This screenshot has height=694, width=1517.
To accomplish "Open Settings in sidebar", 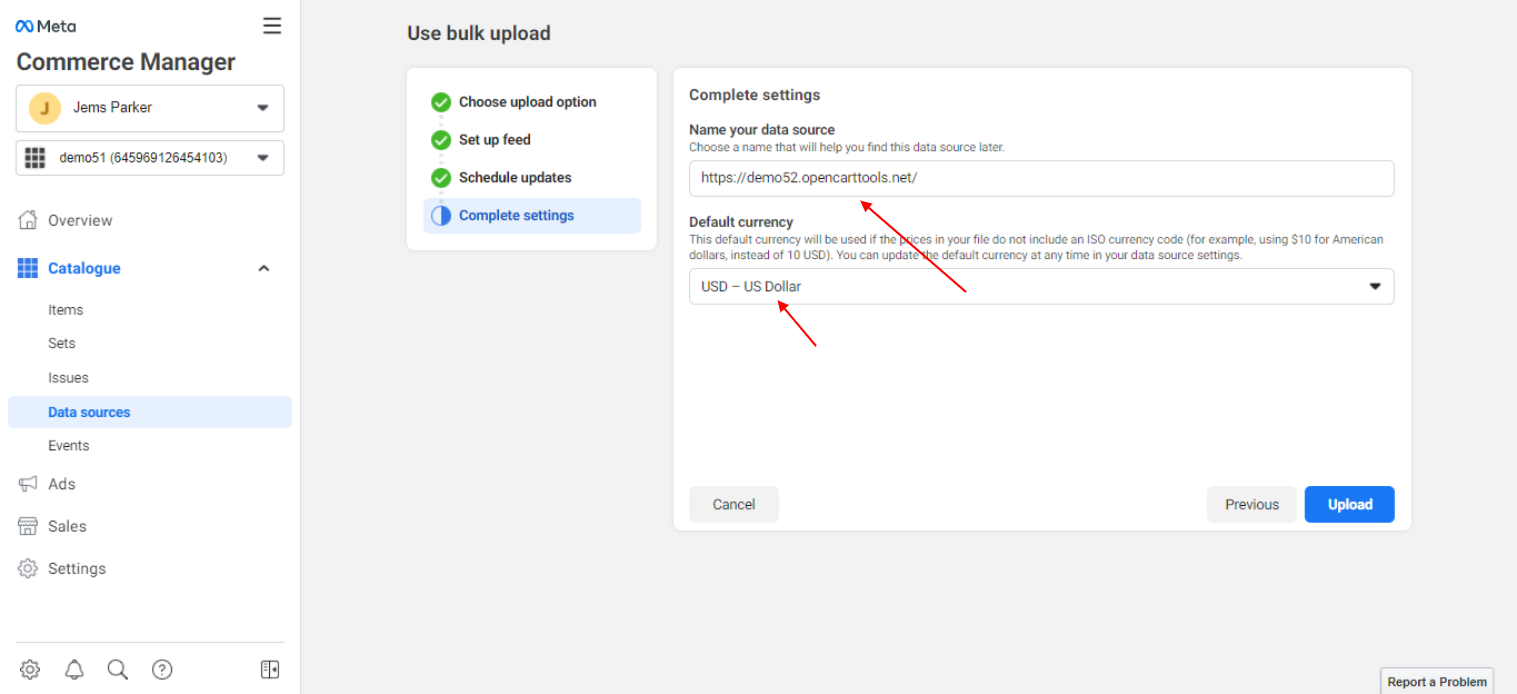I will point(77,568).
